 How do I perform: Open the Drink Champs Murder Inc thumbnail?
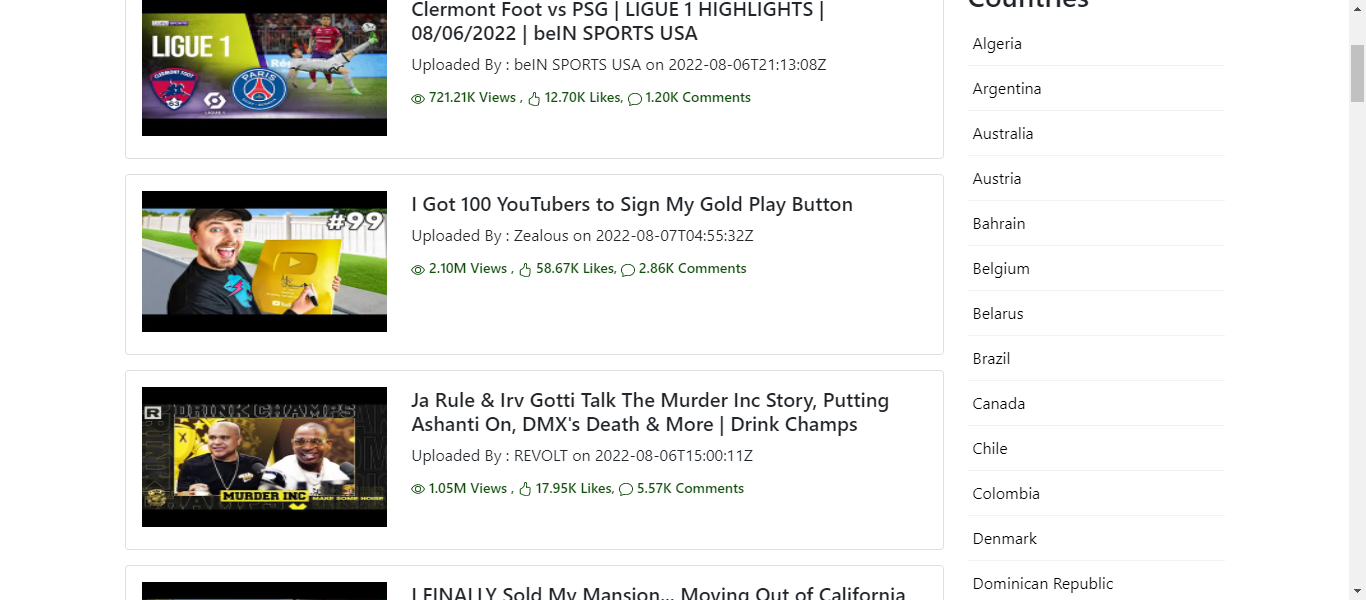(264, 457)
